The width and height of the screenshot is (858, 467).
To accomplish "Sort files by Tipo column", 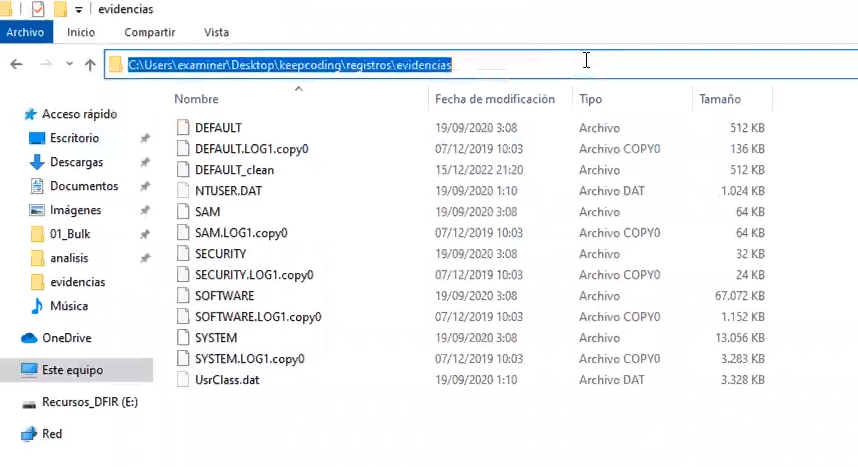I will tap(590, 99).
